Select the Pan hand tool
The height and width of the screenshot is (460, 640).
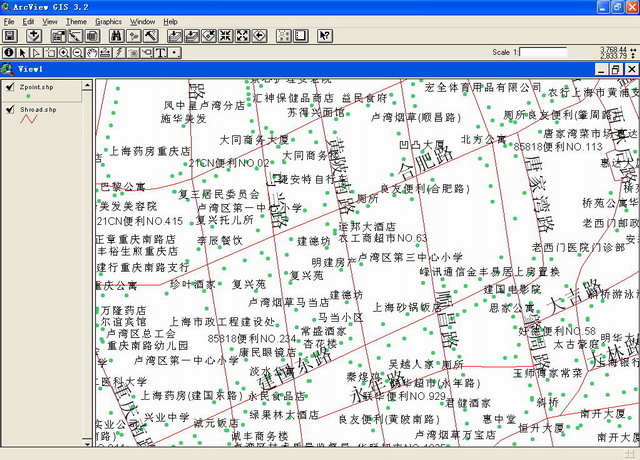(92, 53)
